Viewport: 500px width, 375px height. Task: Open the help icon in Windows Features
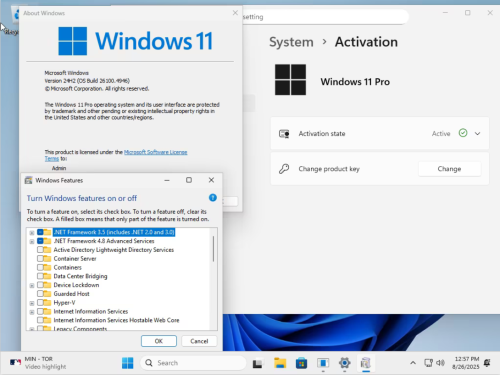(213, 198)
